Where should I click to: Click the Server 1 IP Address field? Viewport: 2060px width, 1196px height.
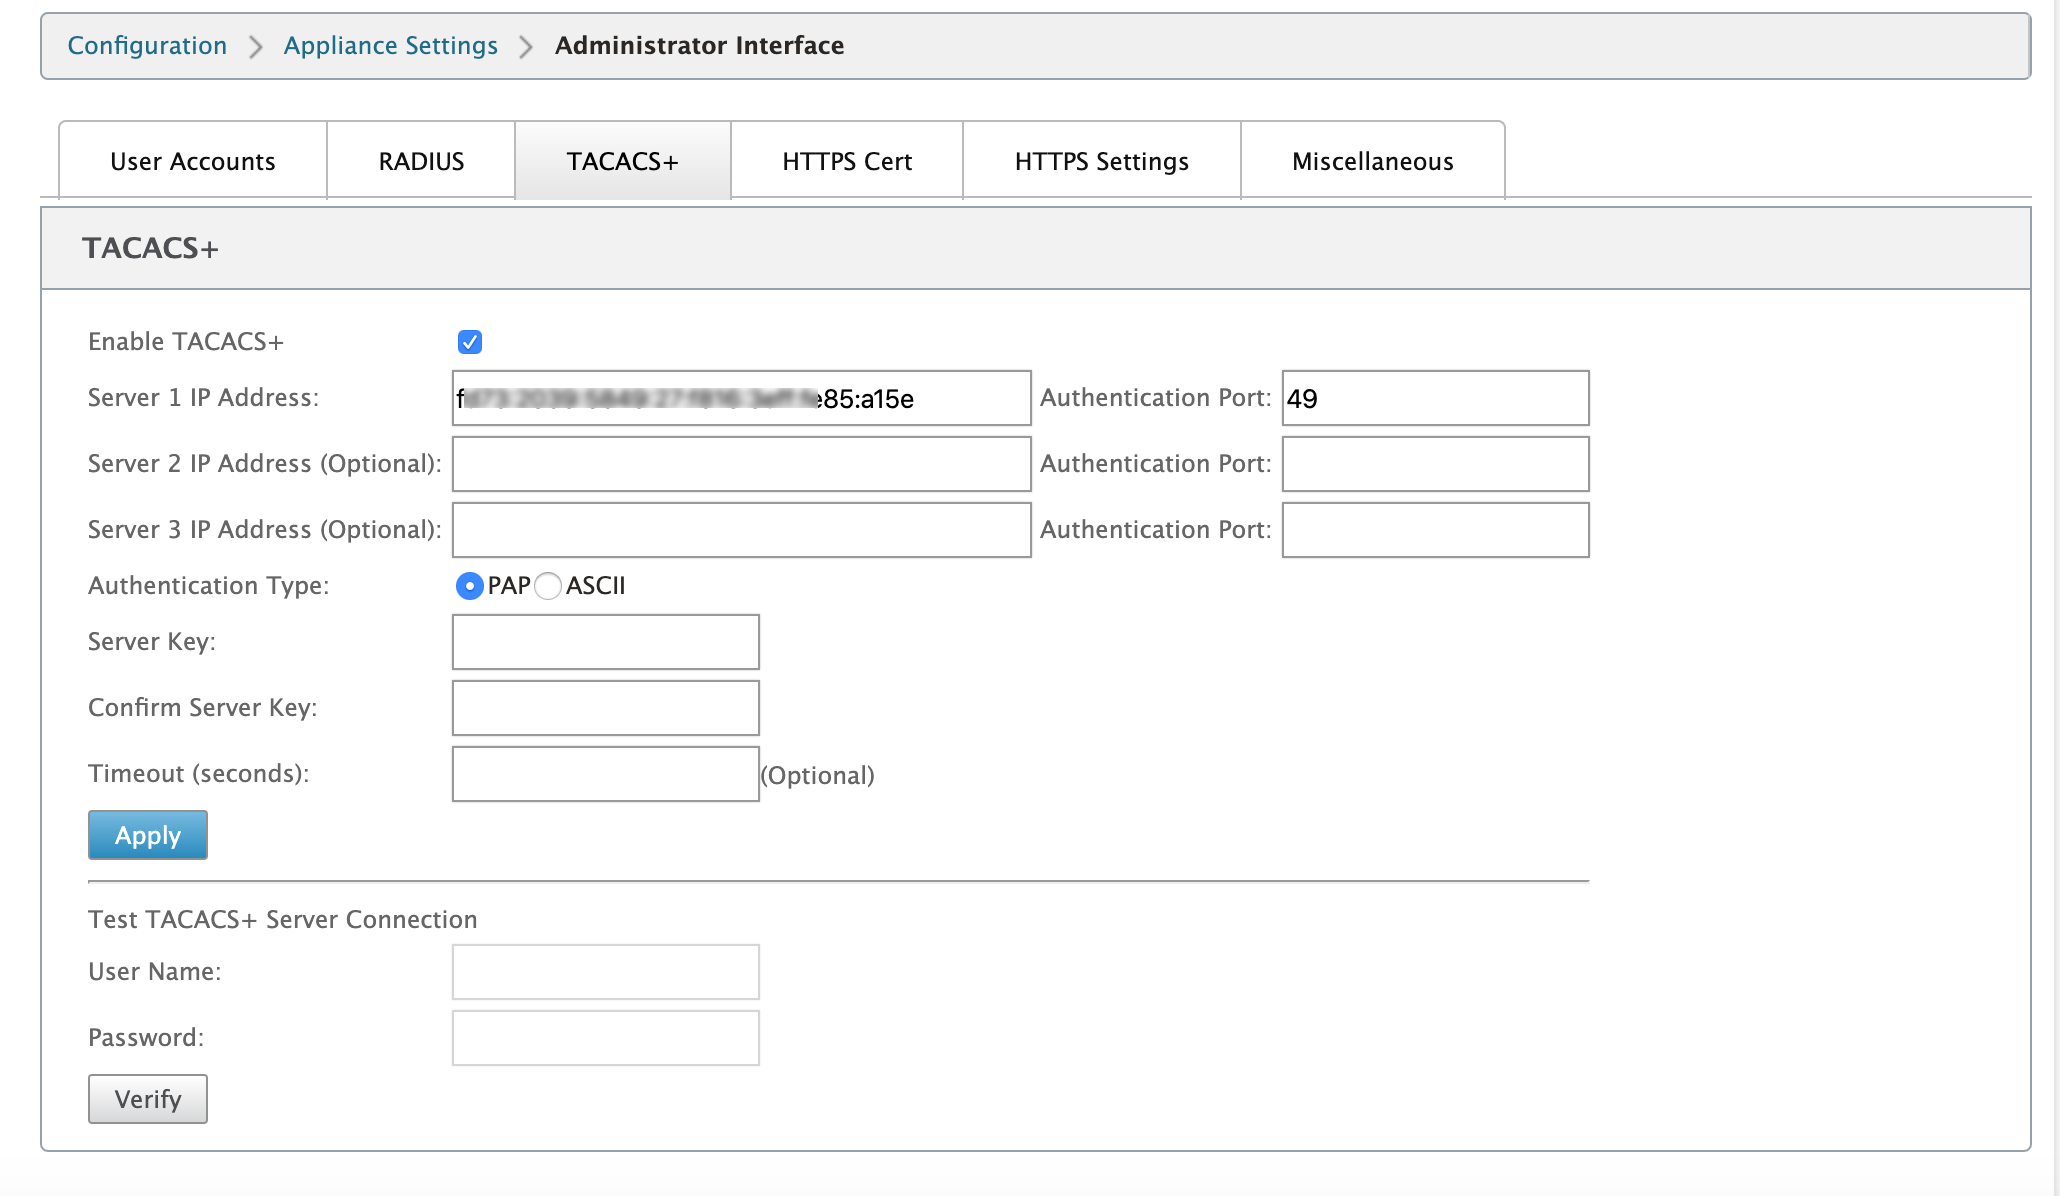pyautogui.click(x=741, y=398)
